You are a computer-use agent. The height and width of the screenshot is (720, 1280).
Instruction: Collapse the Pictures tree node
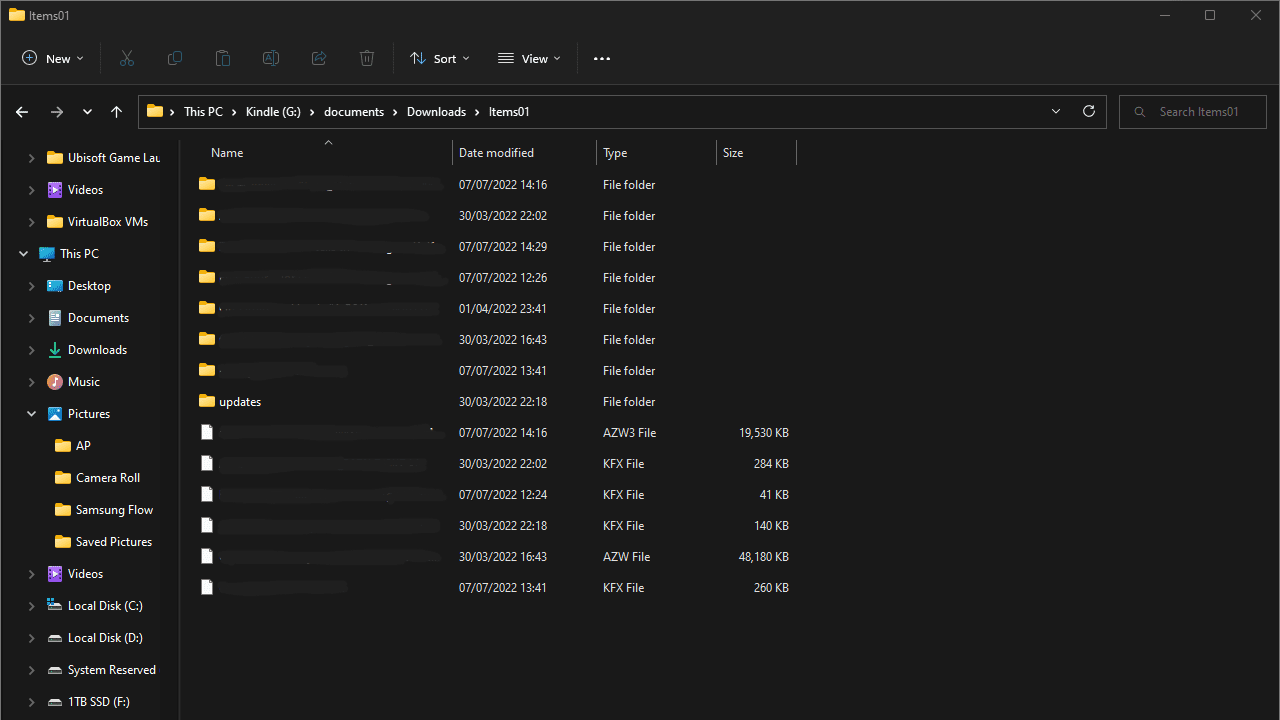pyautogui.click(x=31, y=414)
